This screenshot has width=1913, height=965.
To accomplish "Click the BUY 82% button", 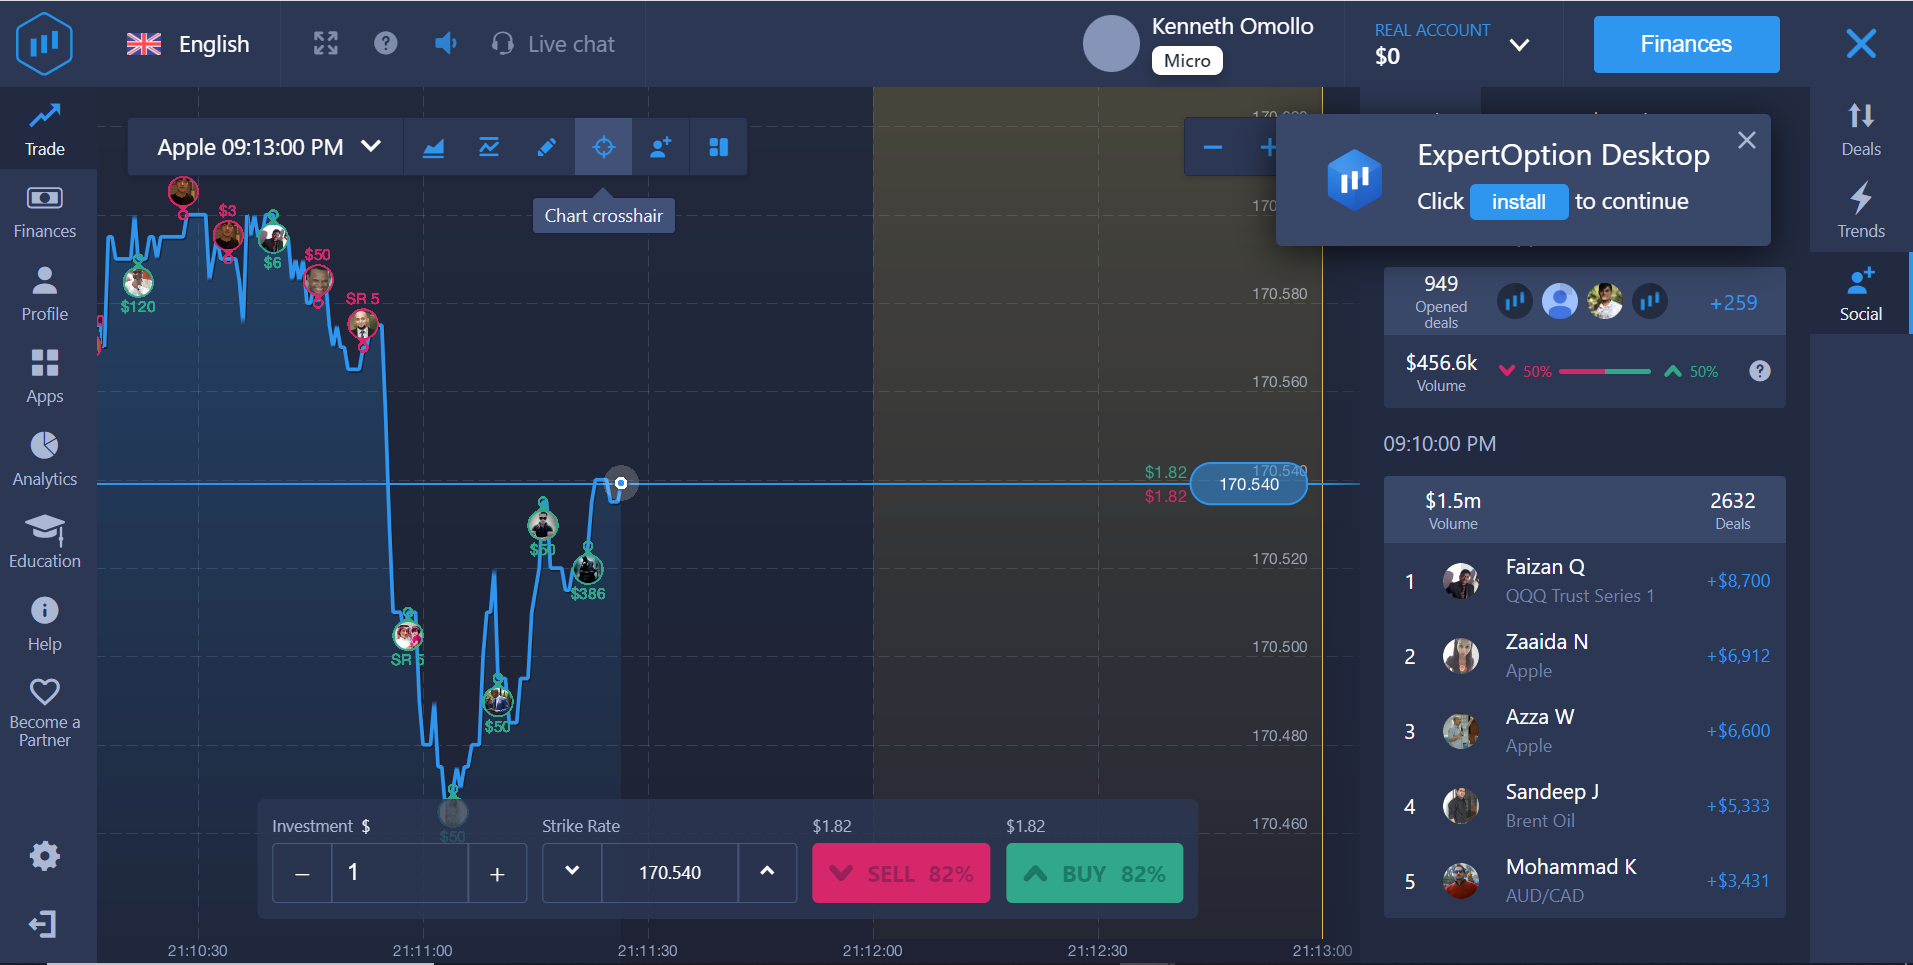I will tap(1093, 872).
